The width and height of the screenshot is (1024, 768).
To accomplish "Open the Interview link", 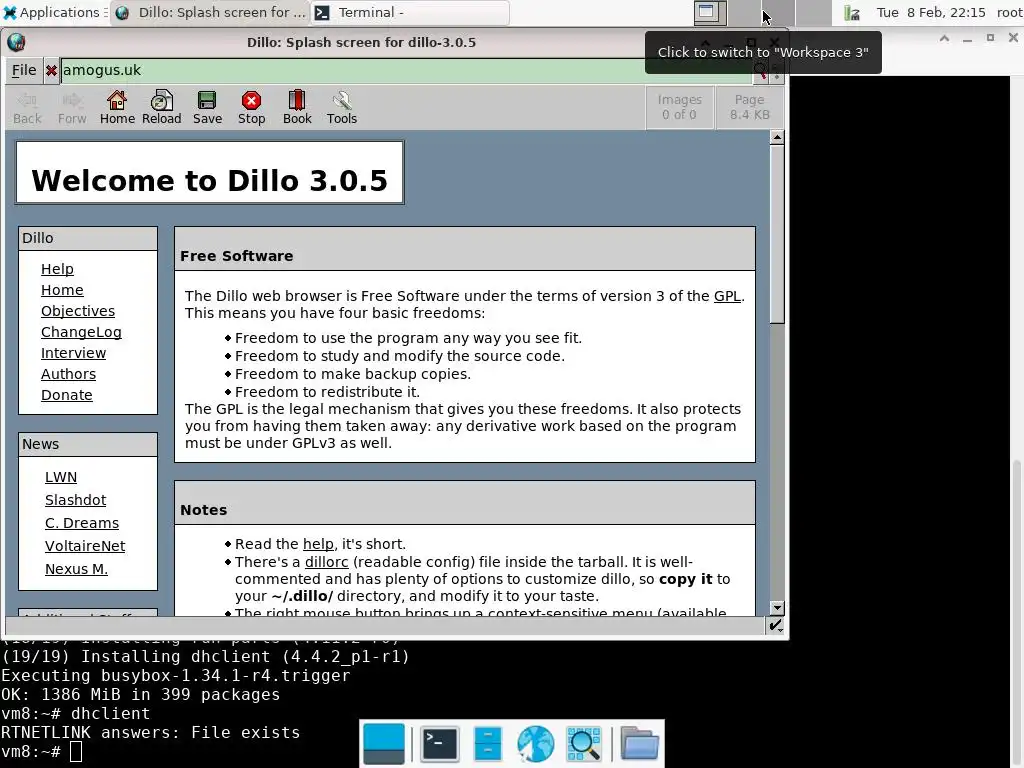I will tap(73, 353).
